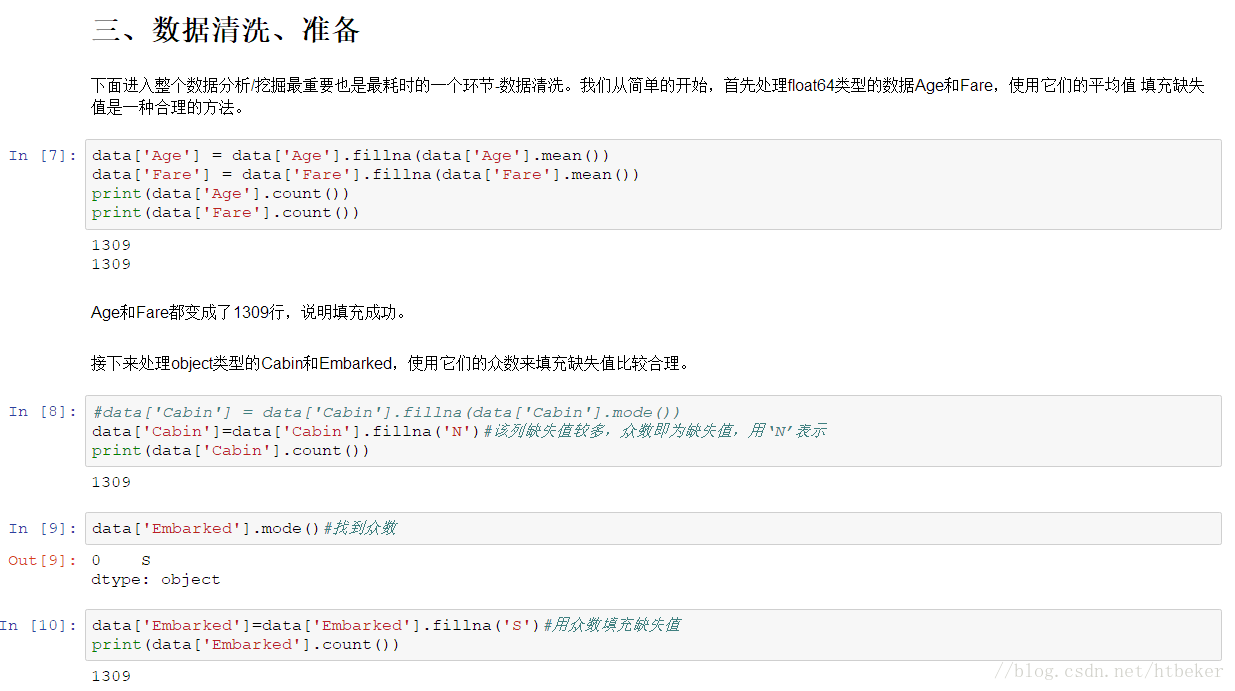The width and height of the screenshot is (1235, 691).
Task: Click the dtype: object output text
Action: pos(155,579)
